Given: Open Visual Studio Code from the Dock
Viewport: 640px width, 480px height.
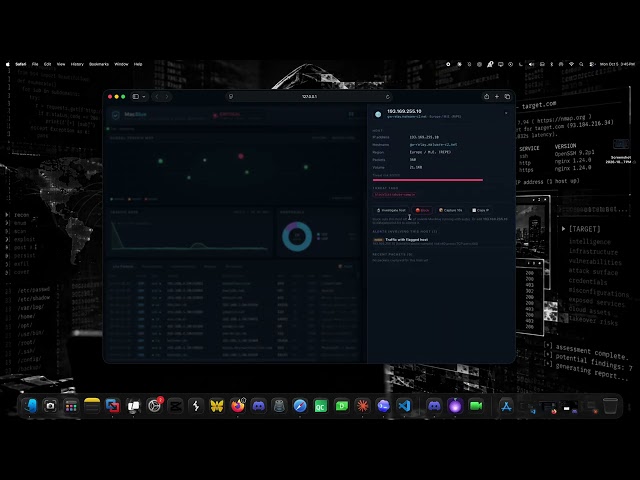Looking at the screenshot, I should 404,406.
